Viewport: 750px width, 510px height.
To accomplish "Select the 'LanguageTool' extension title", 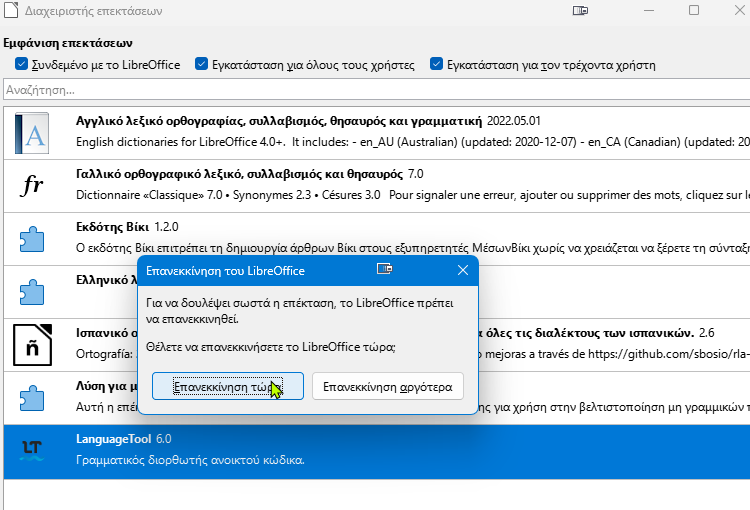I will (113, 439).
